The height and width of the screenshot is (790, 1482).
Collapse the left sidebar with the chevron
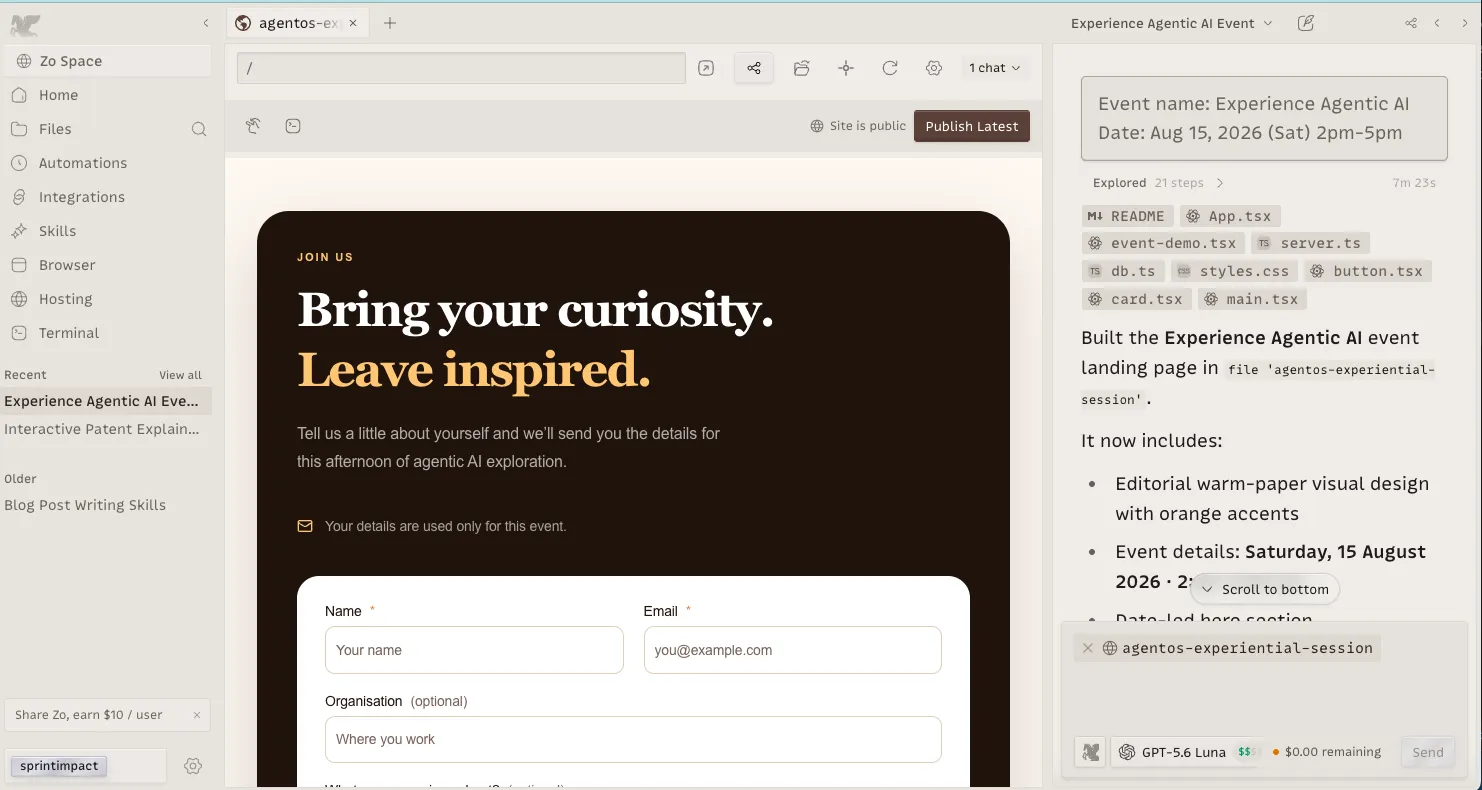[206, 23]
